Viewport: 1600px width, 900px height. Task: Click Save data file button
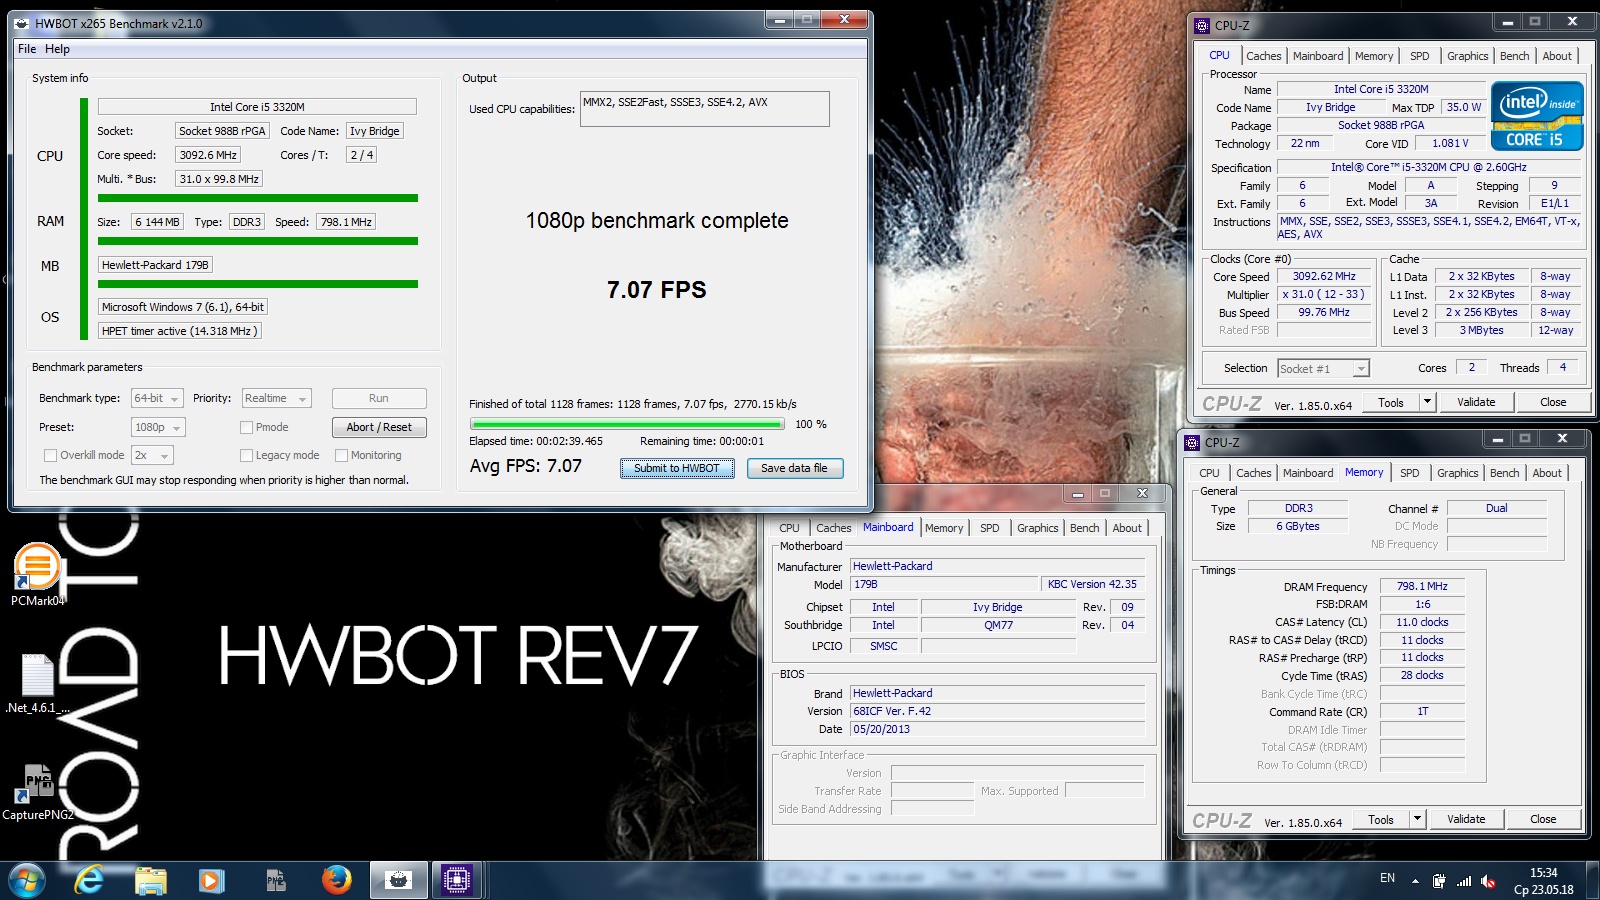click(794, 468)
